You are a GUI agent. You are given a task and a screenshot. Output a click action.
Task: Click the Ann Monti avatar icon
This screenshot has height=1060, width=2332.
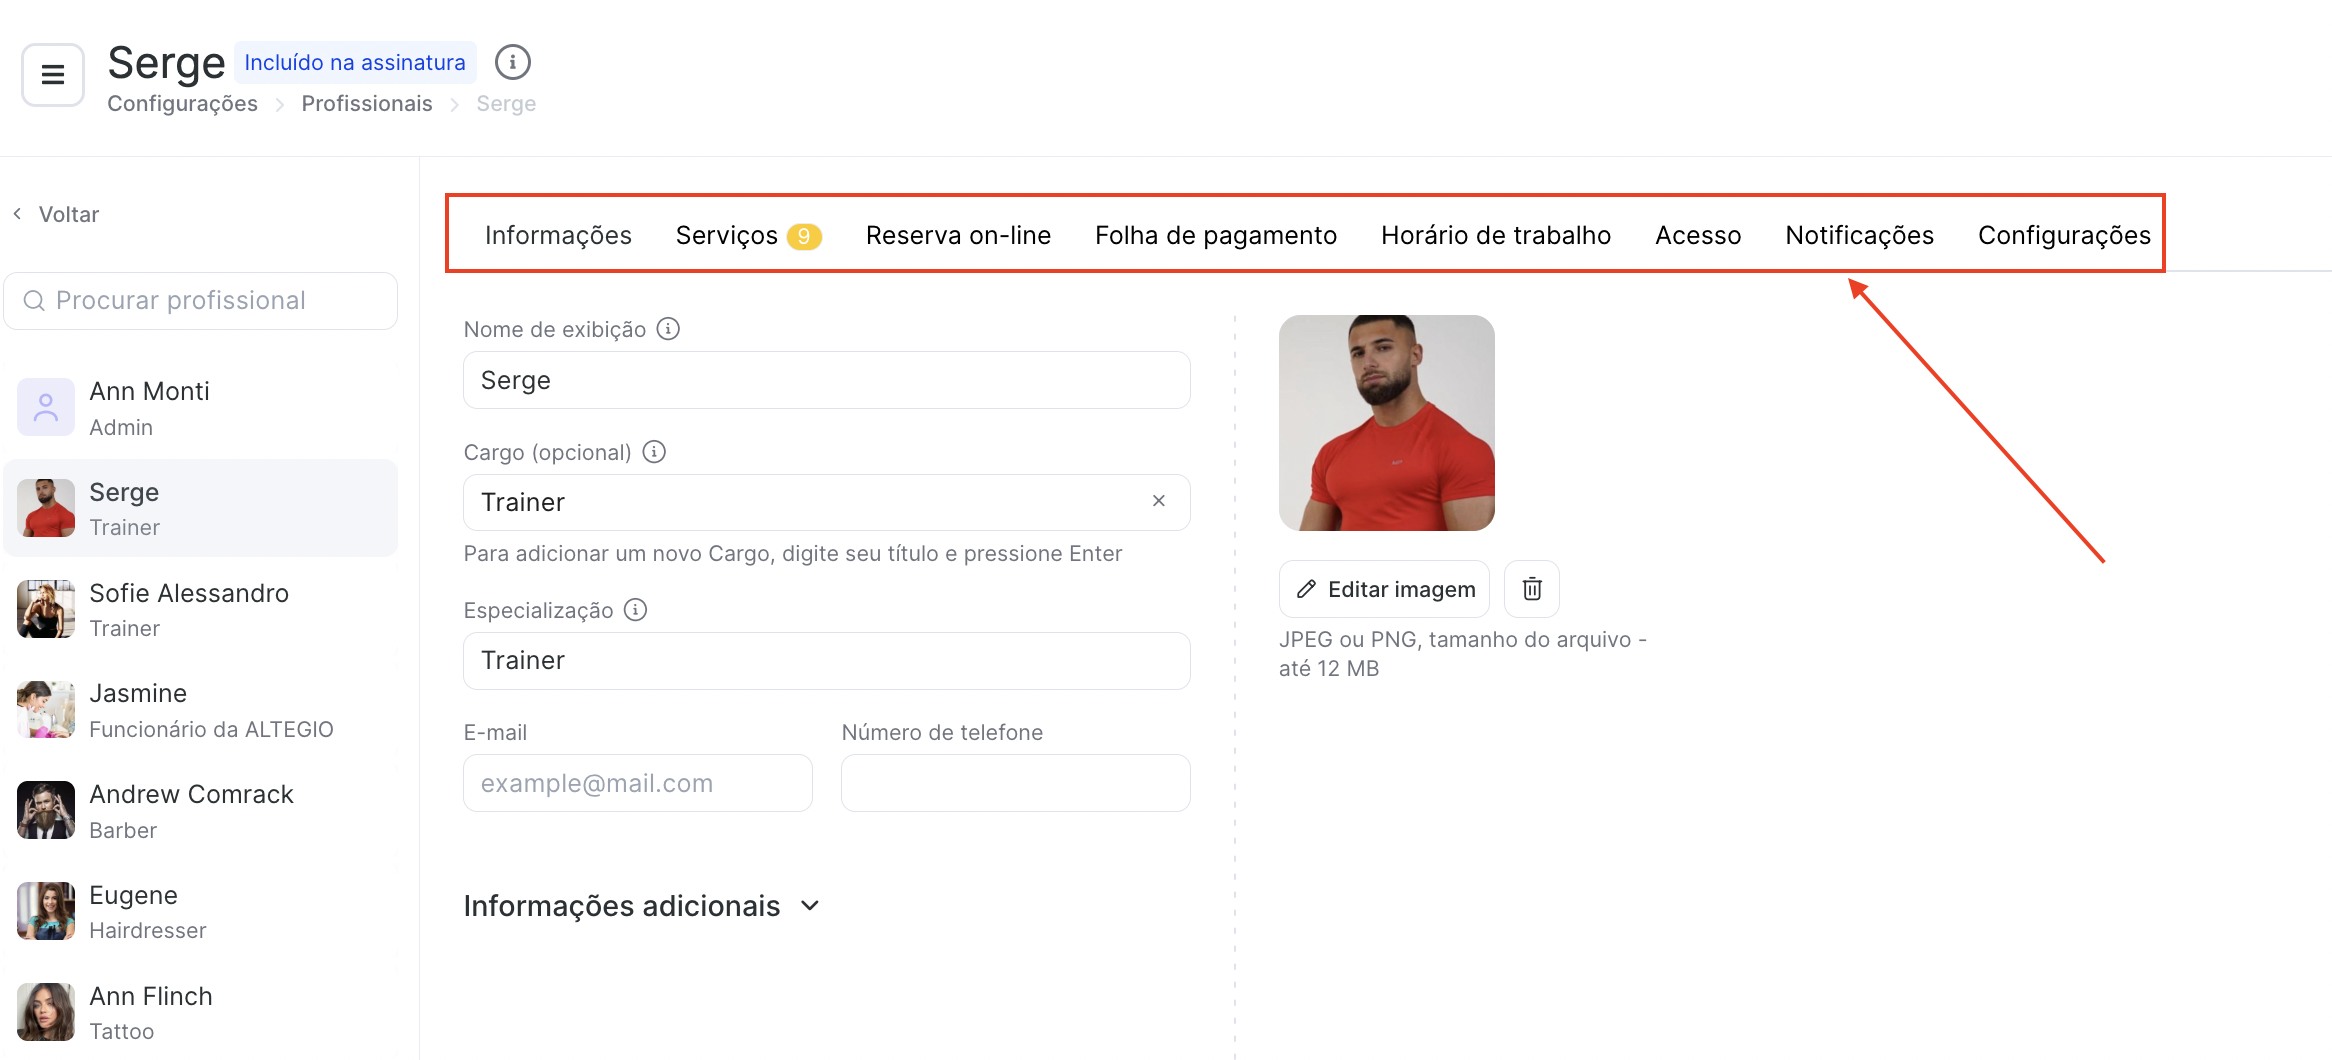(46, 407)
